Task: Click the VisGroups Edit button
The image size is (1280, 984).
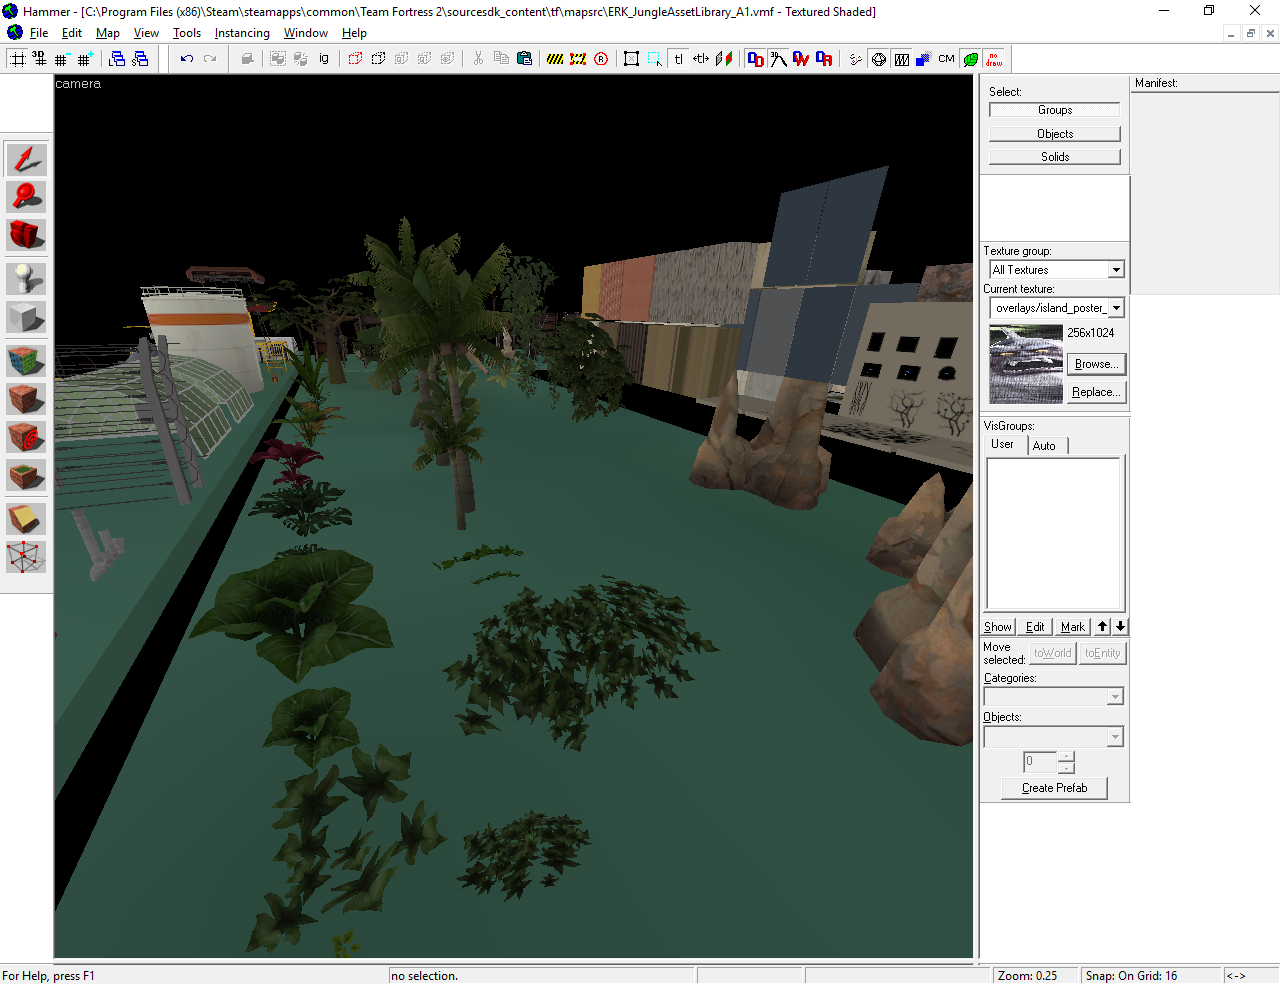Action: pos(1035,627)
